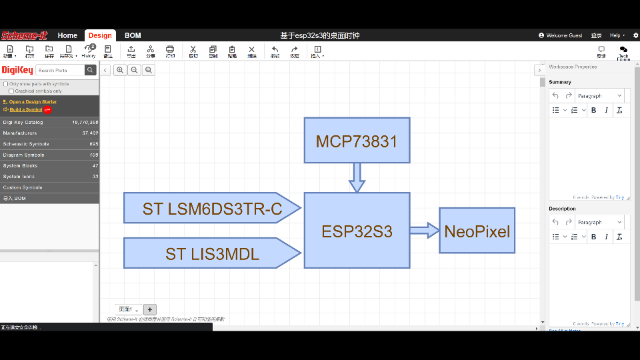The width and height of the screenshot is (640, 360).
Task: Expand bullet list style arrow in Summary editor
Action: point(565,110)
